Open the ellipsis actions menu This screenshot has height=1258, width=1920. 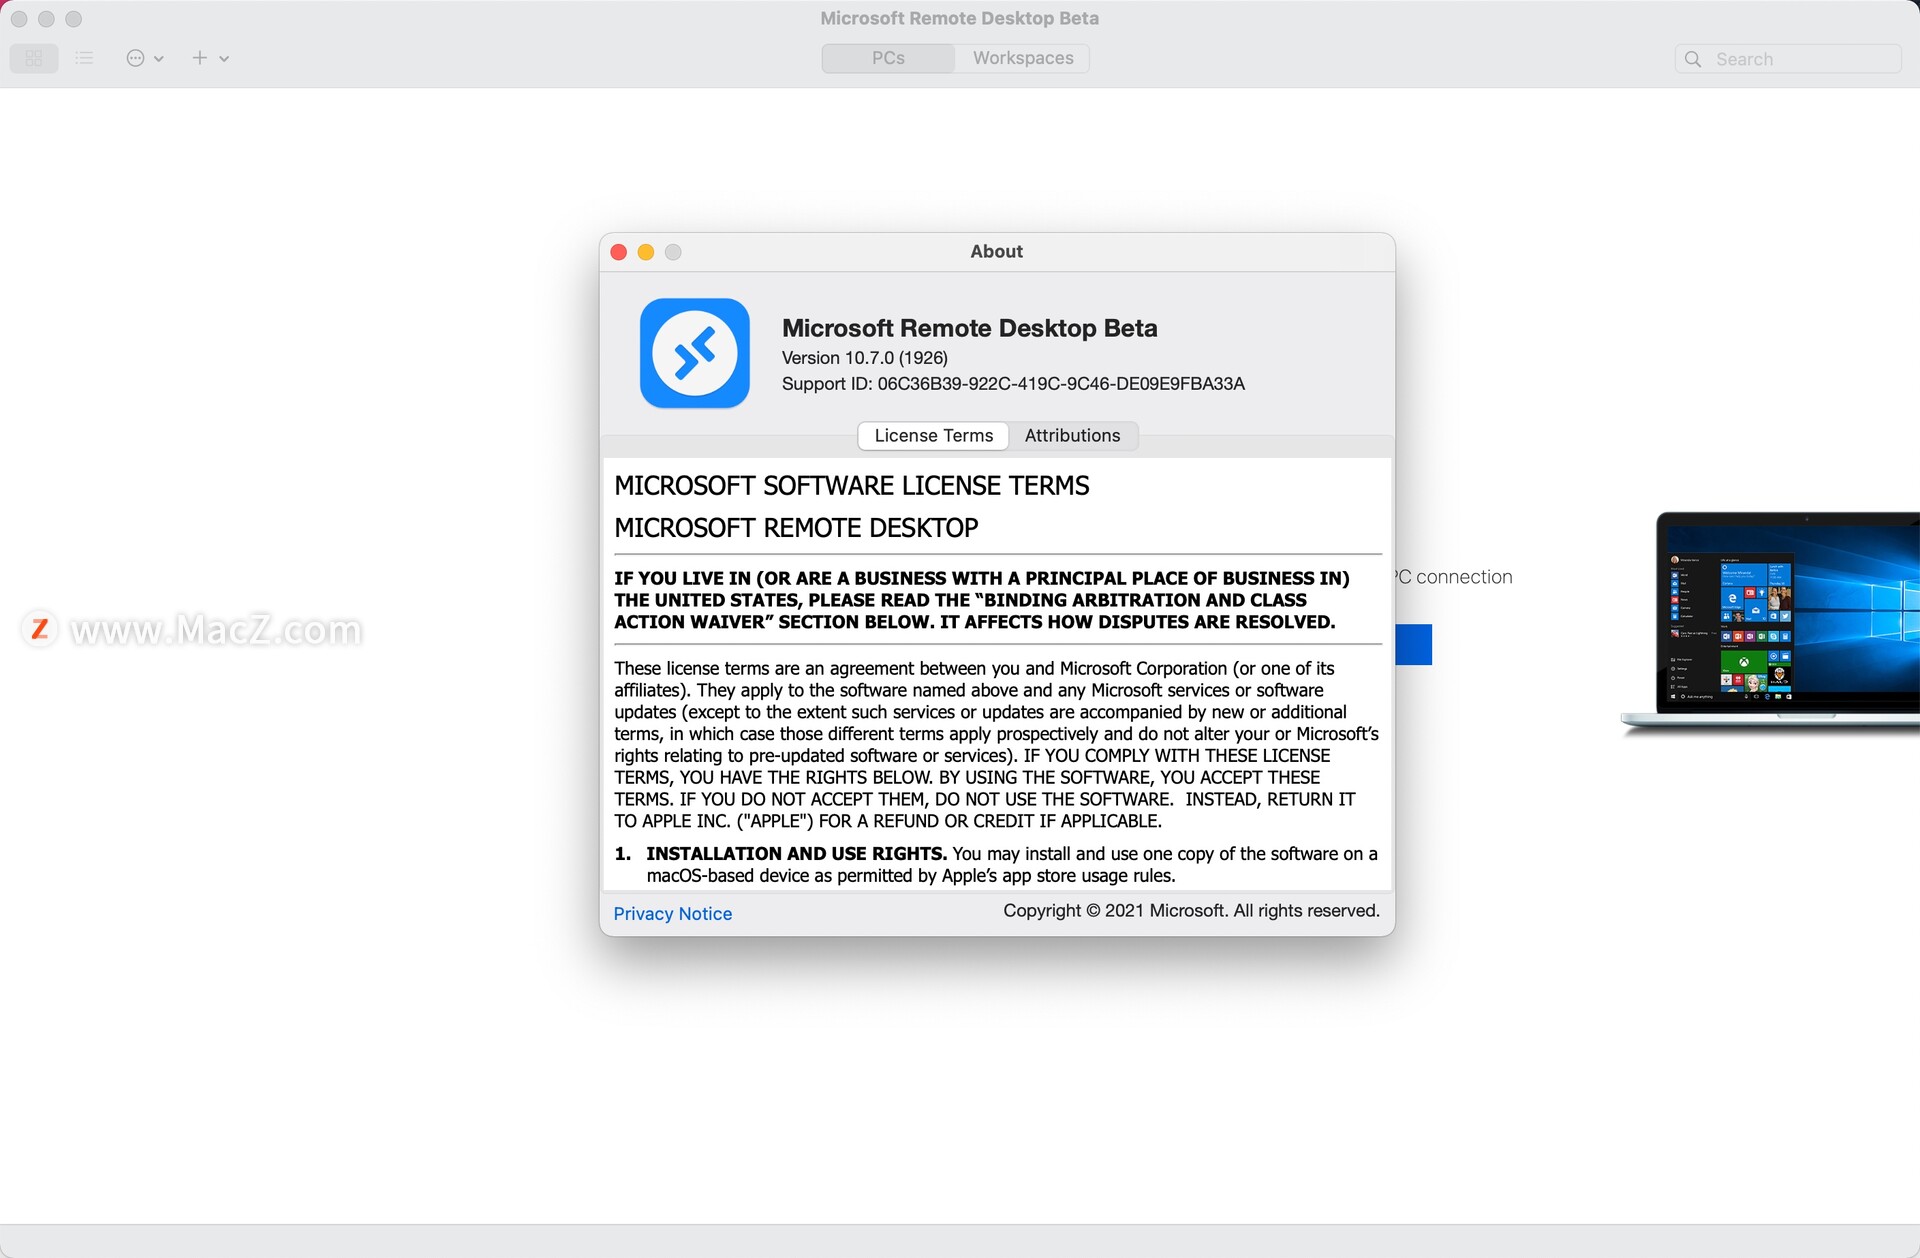pos(144,58)
